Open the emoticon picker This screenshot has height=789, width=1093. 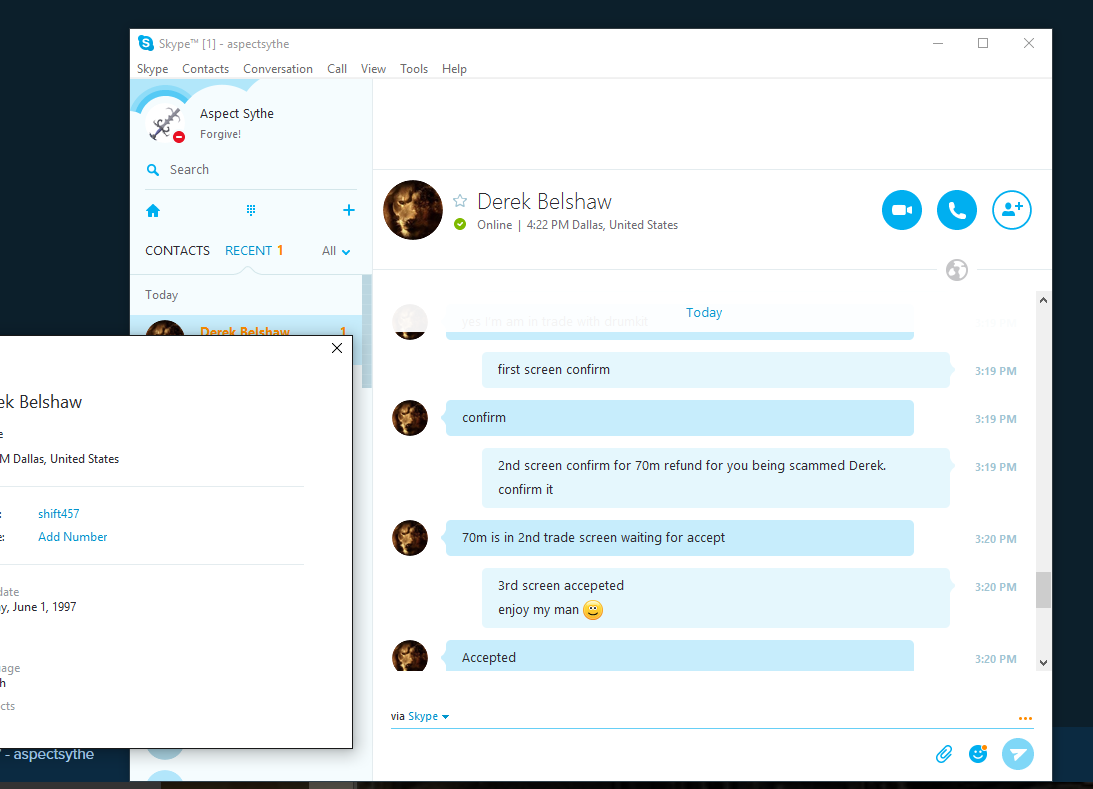[978, 754]
